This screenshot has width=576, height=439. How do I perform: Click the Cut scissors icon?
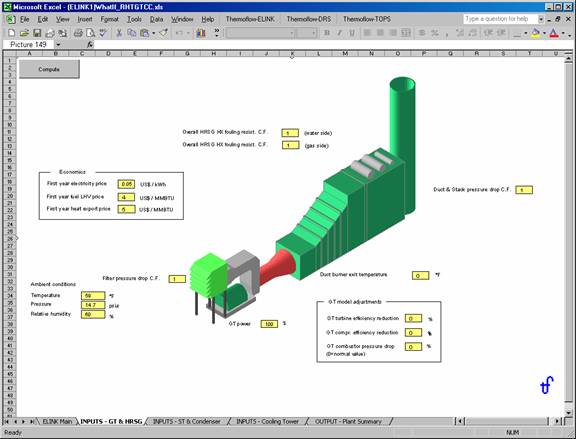[119, 33]
